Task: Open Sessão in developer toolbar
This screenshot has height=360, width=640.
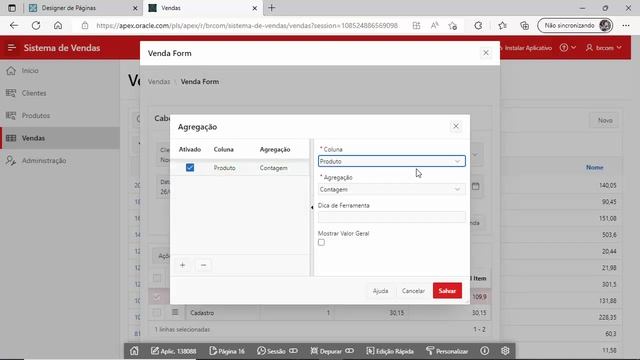Action: pos(277,351)
